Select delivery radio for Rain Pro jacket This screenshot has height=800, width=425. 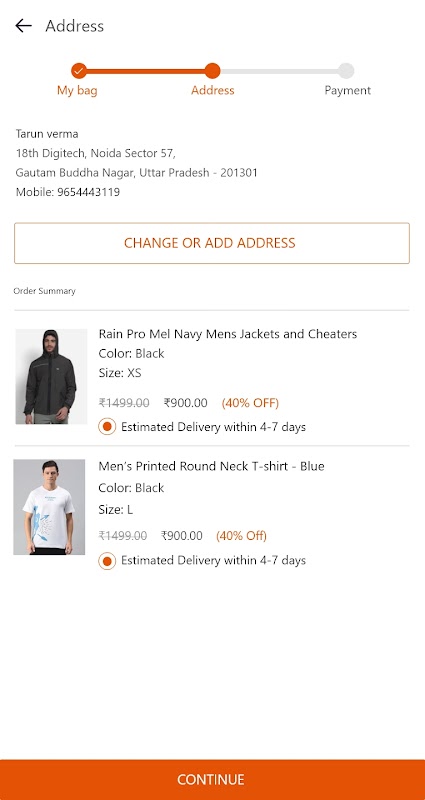click(107, 427)
